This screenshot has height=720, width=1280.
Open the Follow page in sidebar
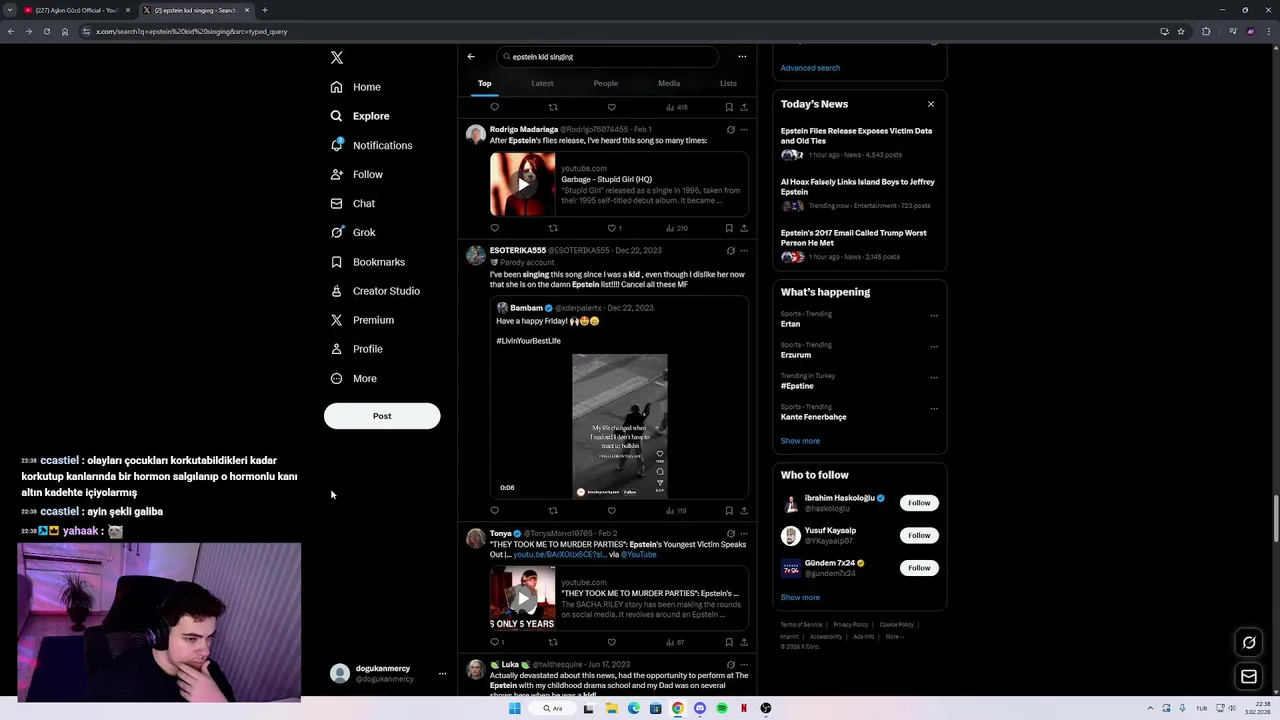pyautogui.click(x=357, y=174)
